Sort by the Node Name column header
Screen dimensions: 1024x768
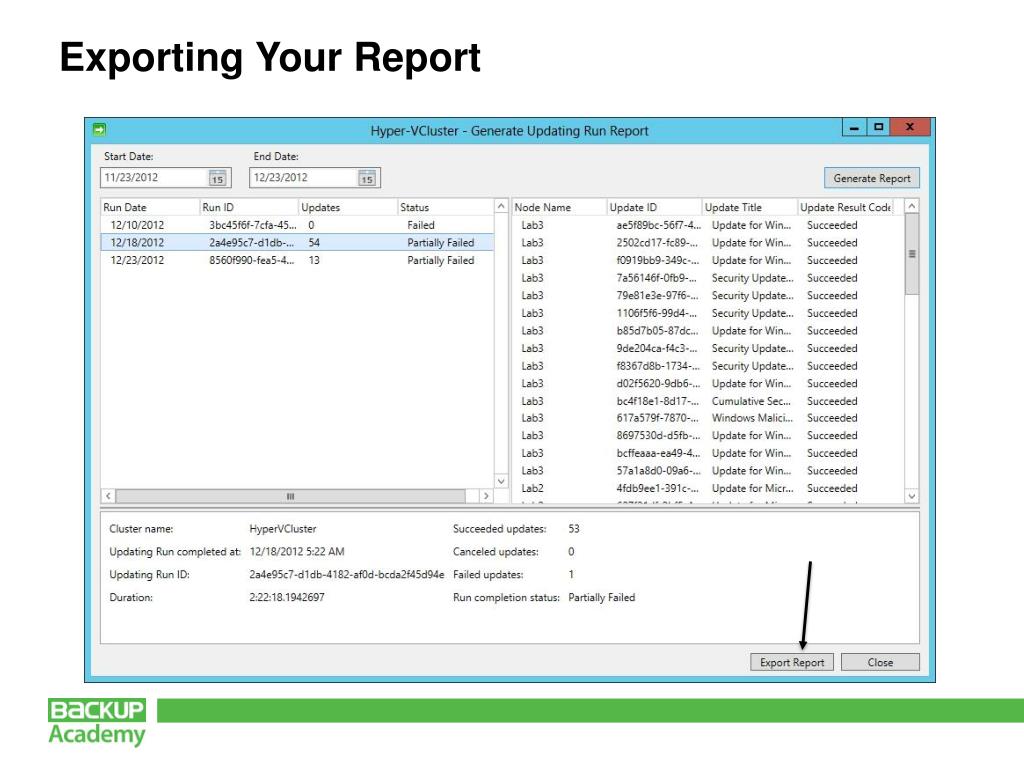tap(560, 207)
